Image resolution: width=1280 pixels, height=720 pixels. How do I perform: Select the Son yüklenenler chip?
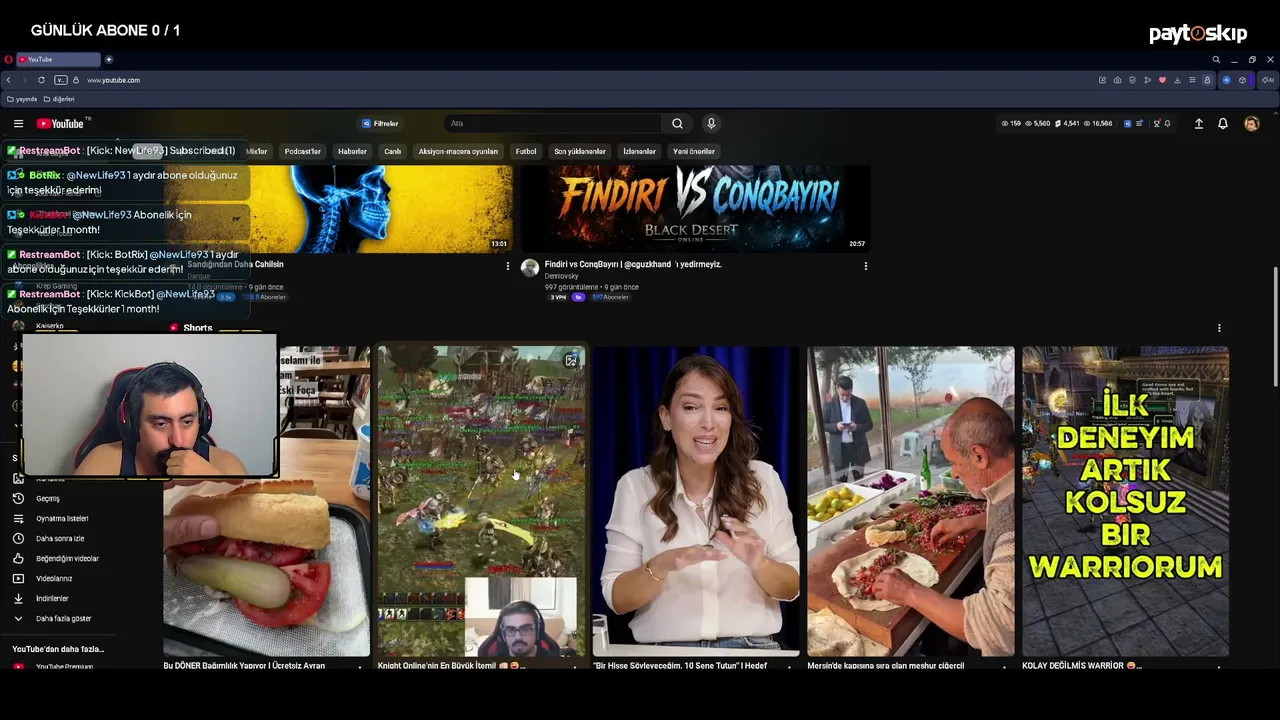pyautogui.click(x=580, y=152)
